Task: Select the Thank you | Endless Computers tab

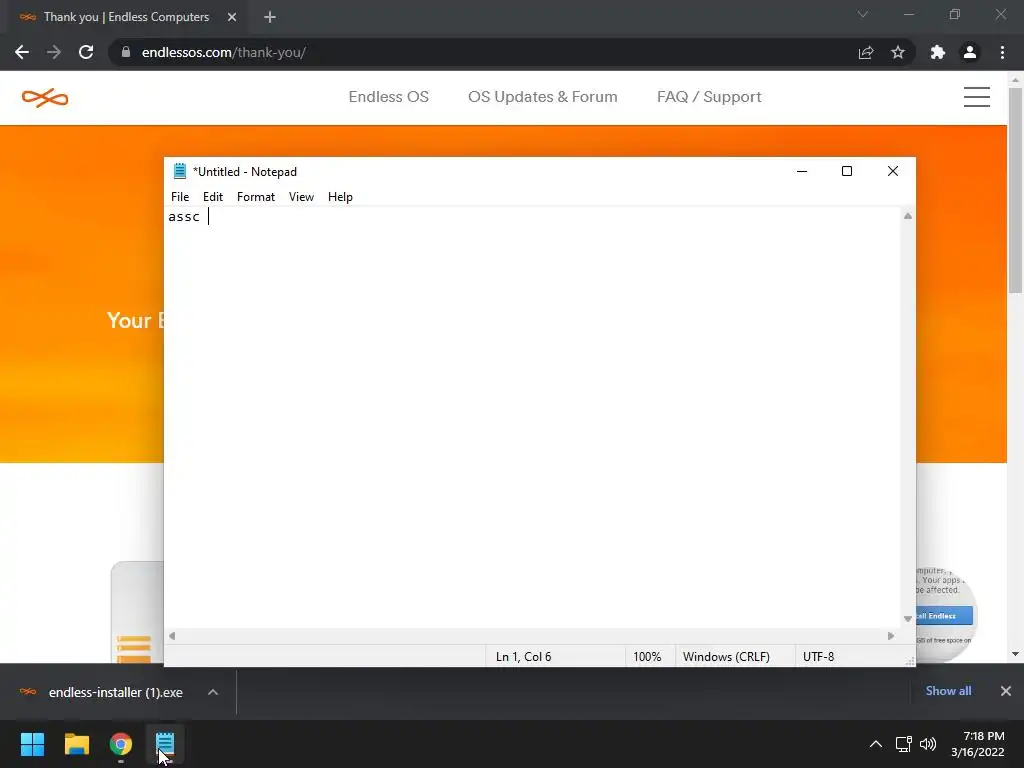Action: click(126, 17)
